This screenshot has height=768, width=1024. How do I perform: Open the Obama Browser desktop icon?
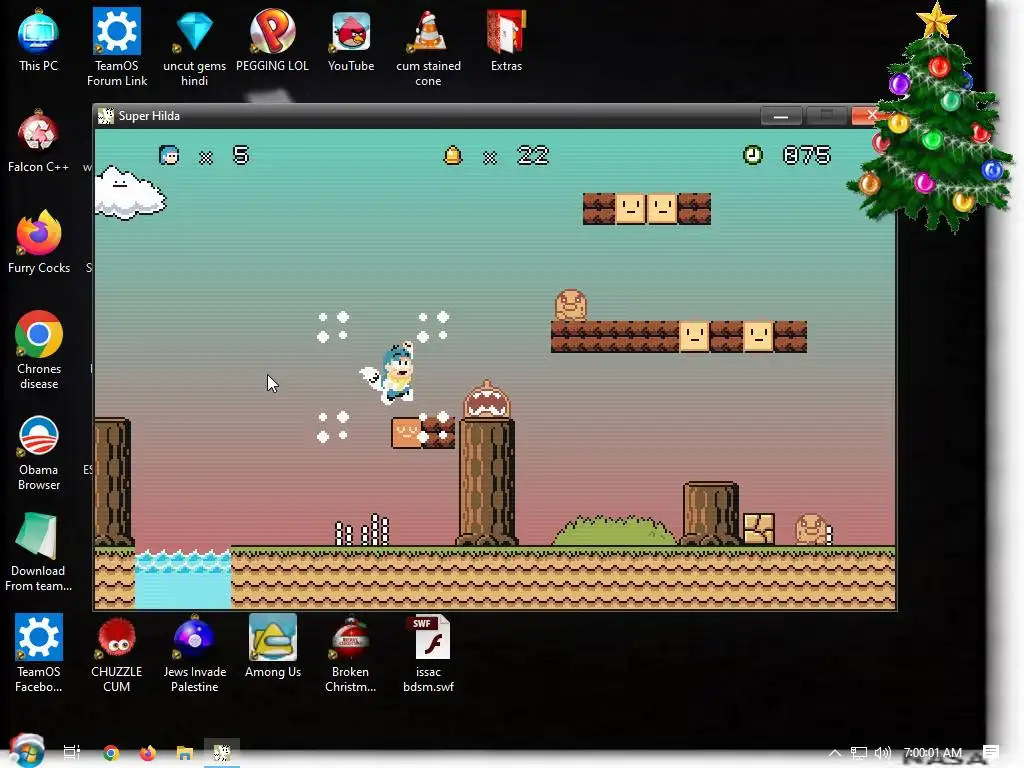point(39,452)
